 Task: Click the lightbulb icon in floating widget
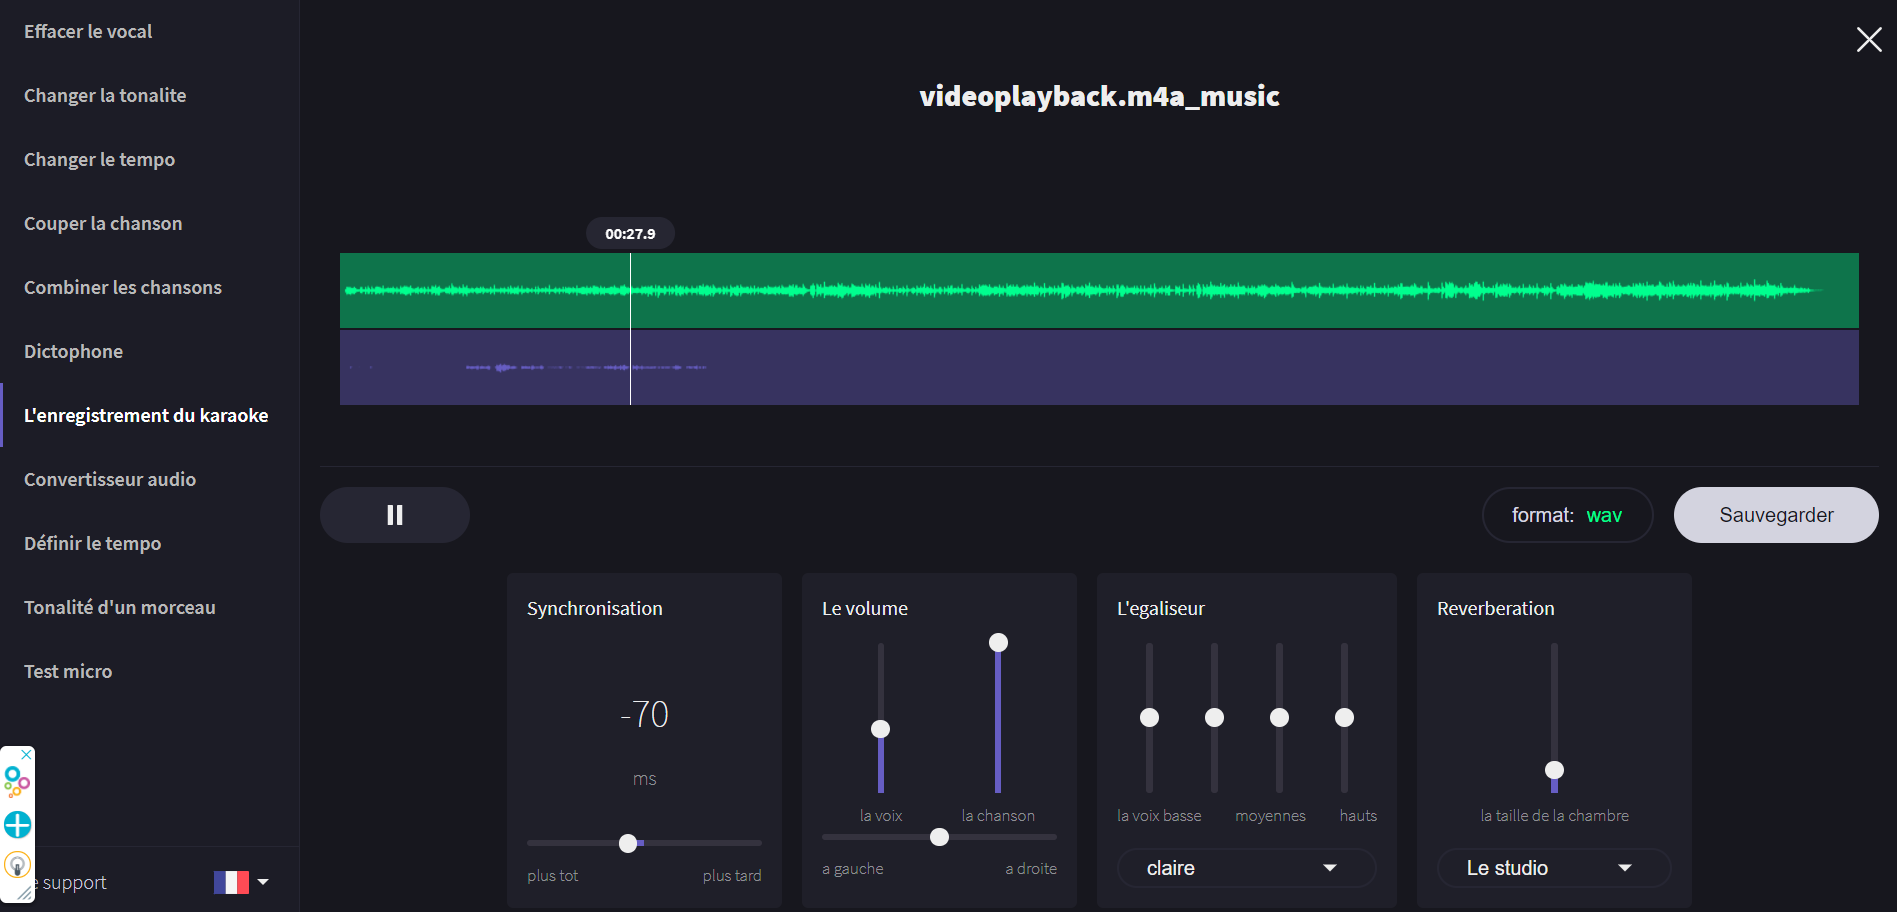pos(18,864)
